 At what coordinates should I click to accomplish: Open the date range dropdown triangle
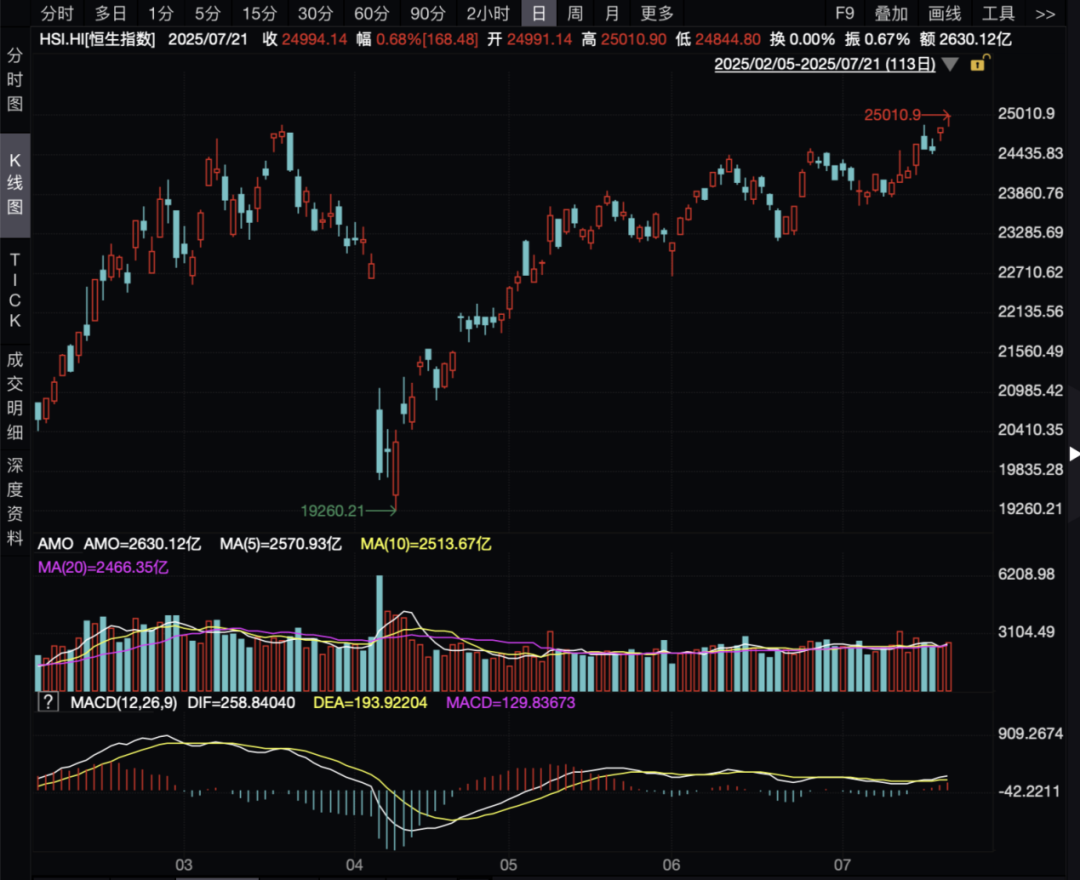950,64
